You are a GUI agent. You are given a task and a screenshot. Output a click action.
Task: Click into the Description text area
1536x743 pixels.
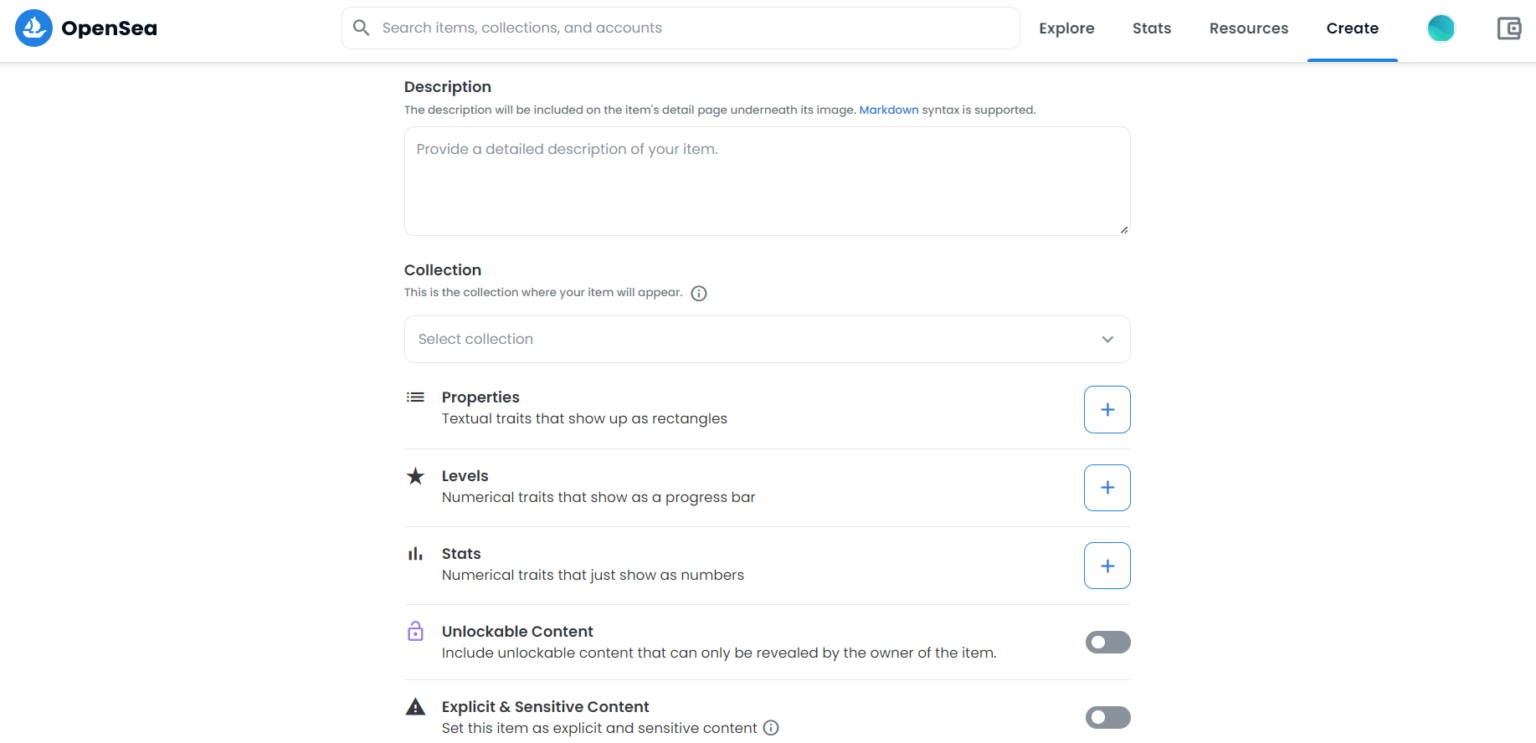[x=767, y=181]
